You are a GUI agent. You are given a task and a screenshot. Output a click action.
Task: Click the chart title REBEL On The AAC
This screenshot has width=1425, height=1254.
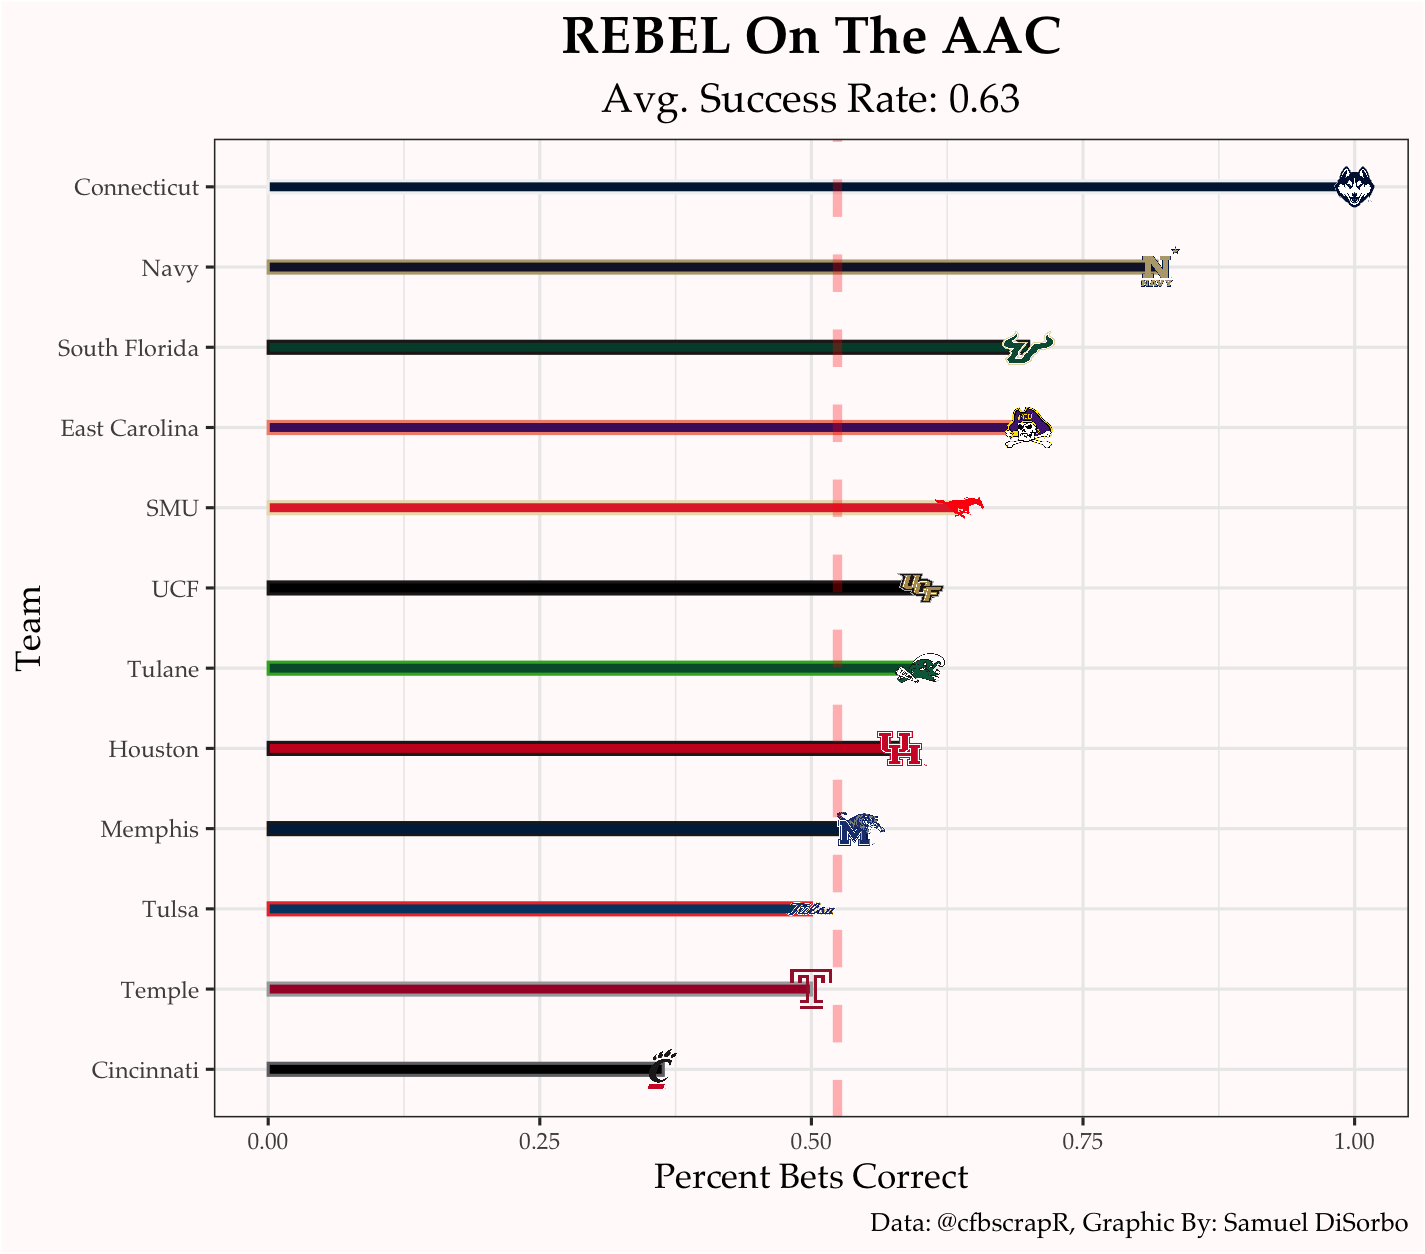[811, 38]
